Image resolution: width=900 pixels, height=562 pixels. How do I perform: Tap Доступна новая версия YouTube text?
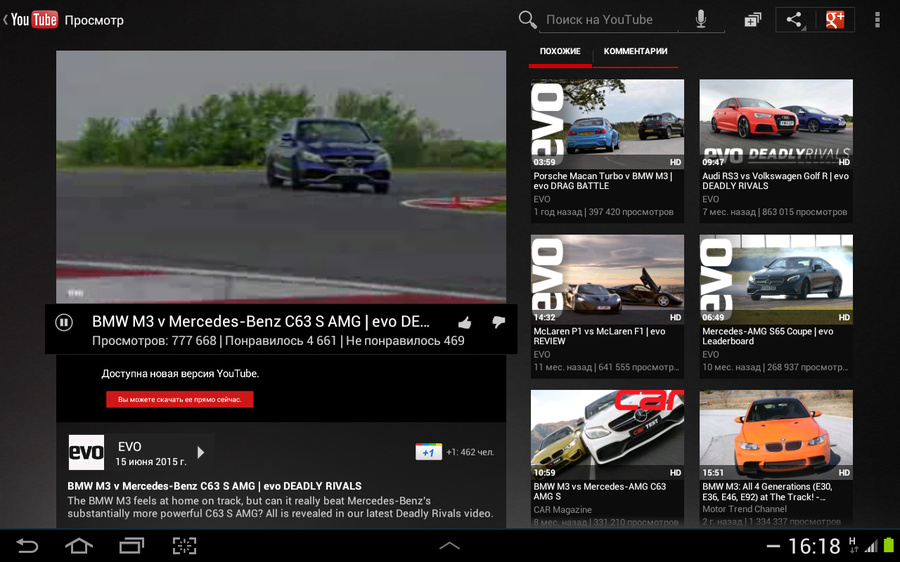[180, 373]
